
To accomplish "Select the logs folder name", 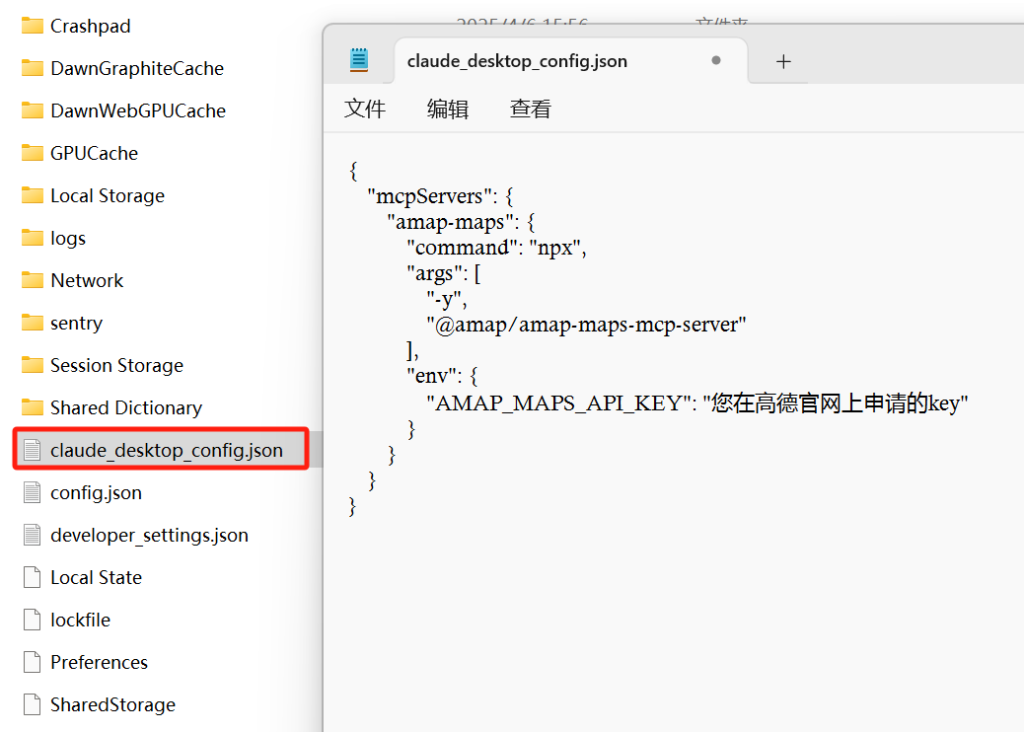I will (x=68, y=238).
